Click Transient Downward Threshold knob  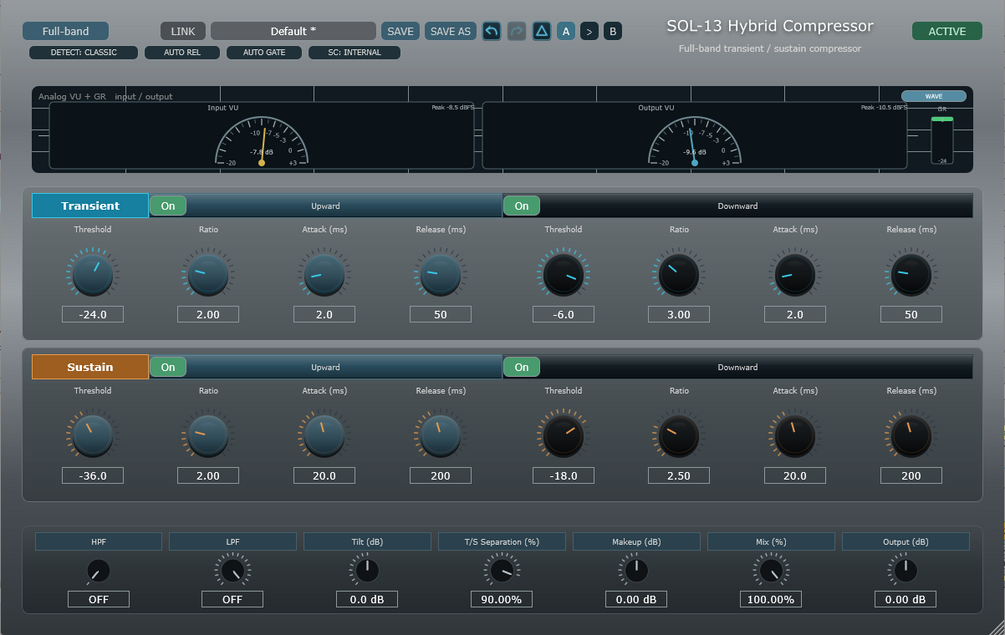563,274
